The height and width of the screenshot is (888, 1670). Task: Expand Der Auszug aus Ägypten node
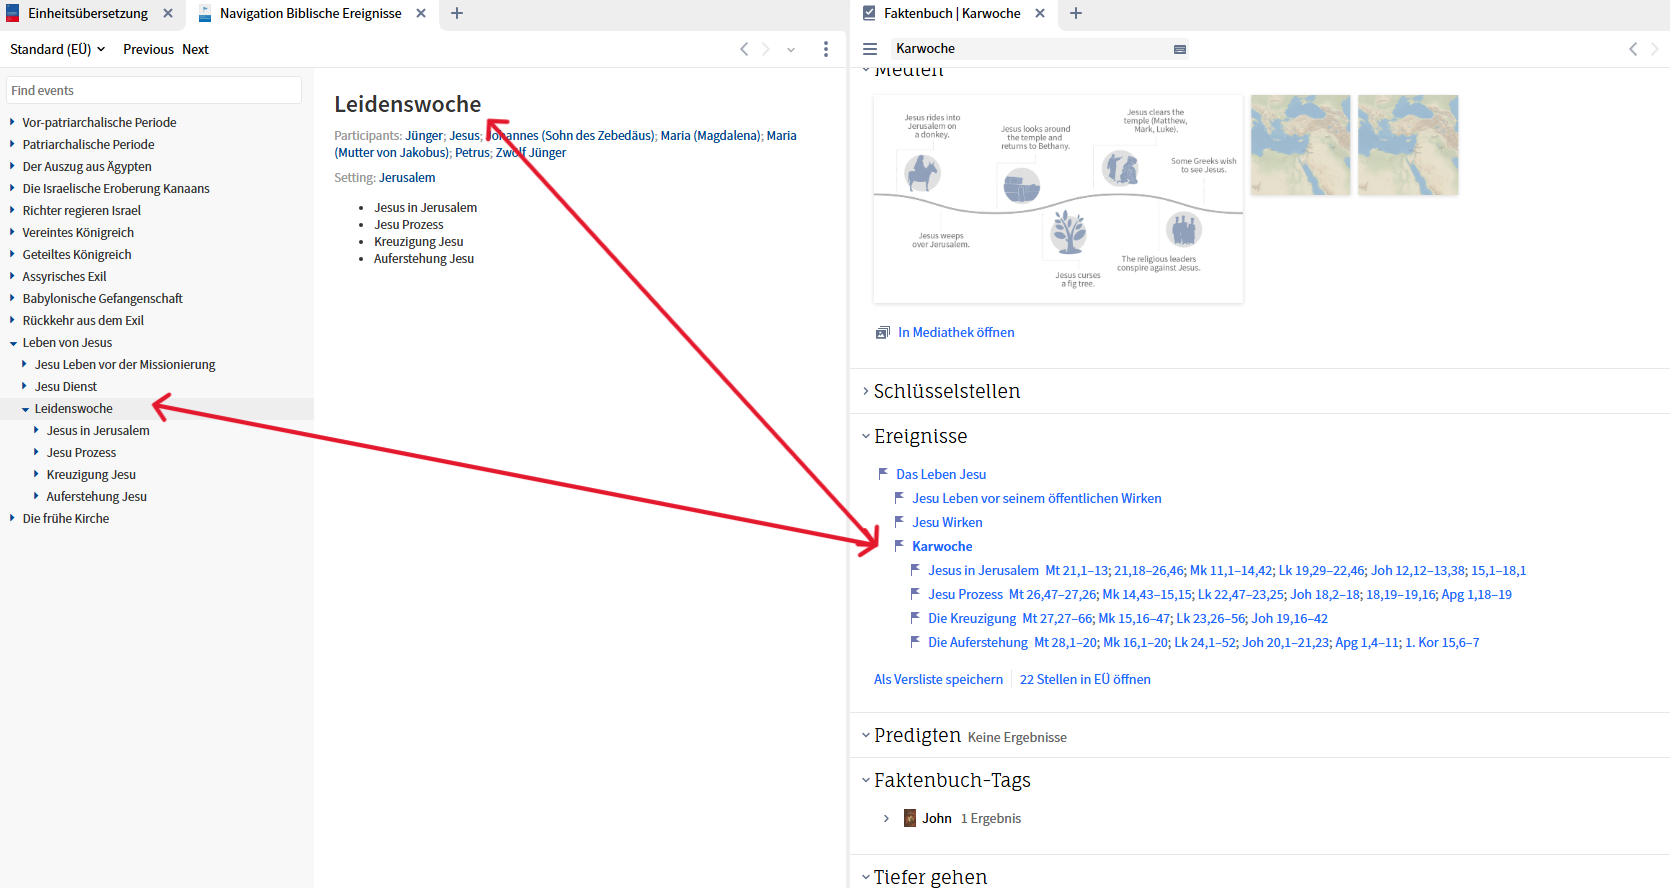coord(12,166)
